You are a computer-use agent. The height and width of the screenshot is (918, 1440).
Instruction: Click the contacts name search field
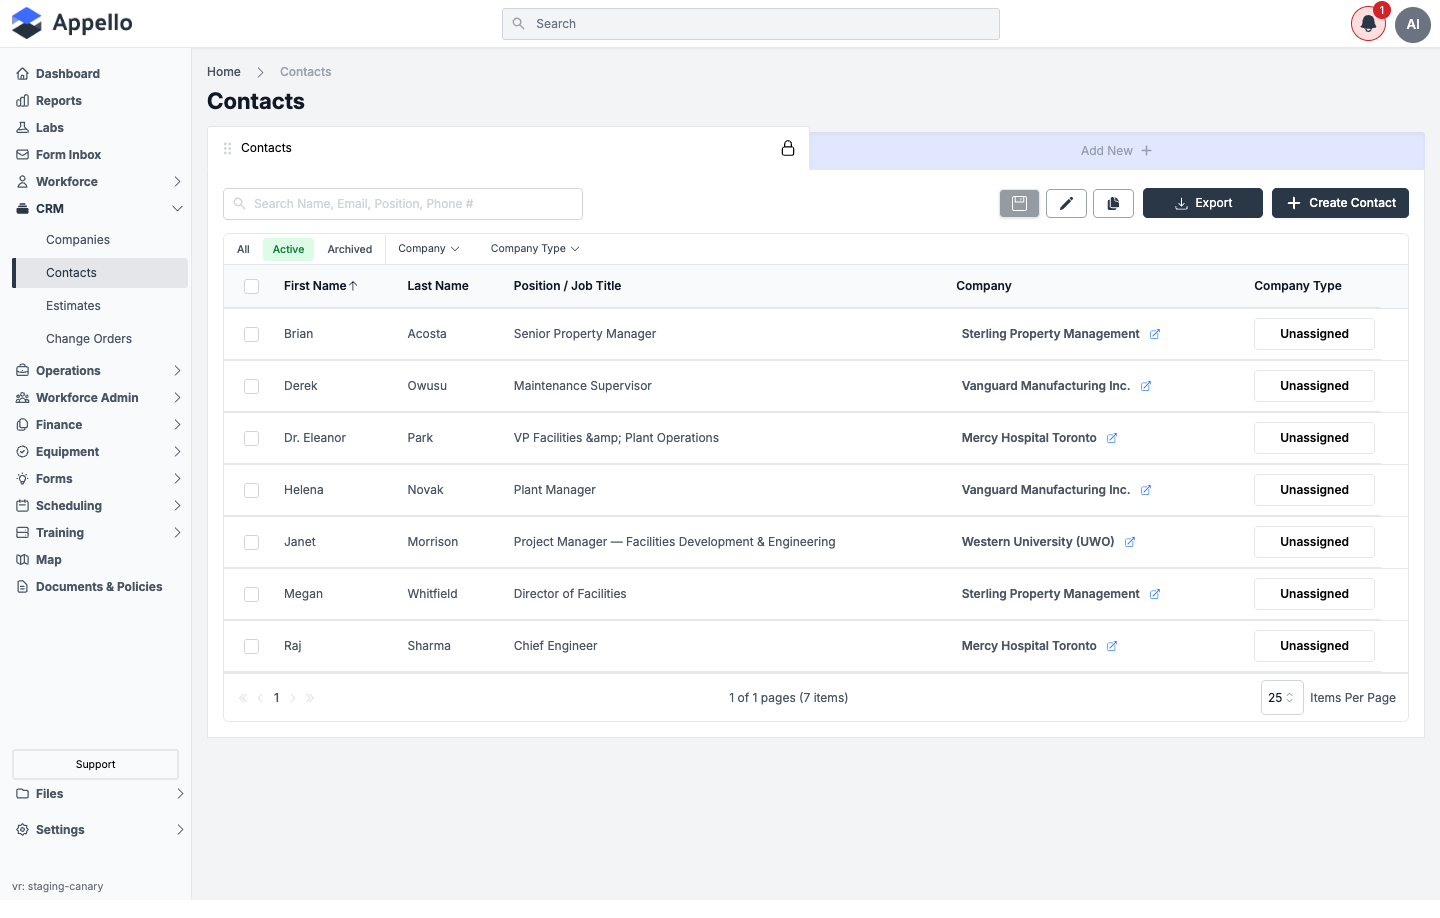tap(403, 204)
